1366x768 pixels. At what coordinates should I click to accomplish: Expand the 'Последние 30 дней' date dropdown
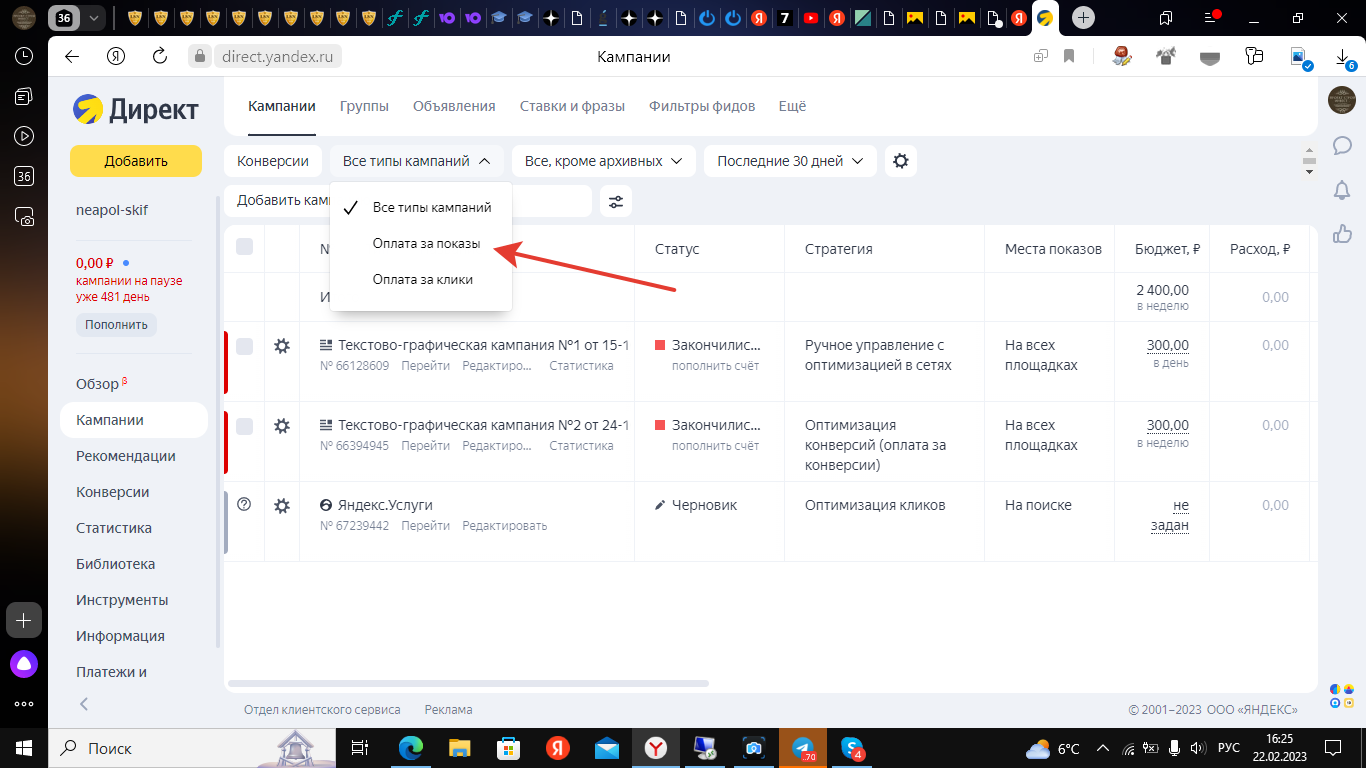(x=789, y=160)
